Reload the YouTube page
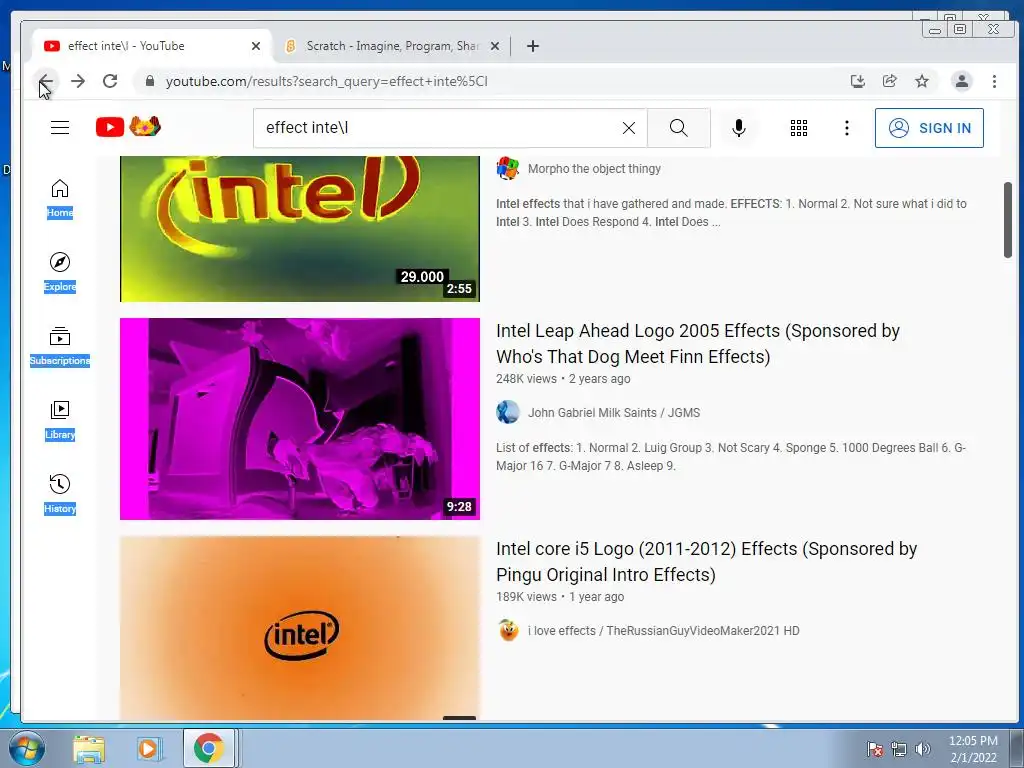The width and height of the screenshot is (1024, 768). click(110, 82)
